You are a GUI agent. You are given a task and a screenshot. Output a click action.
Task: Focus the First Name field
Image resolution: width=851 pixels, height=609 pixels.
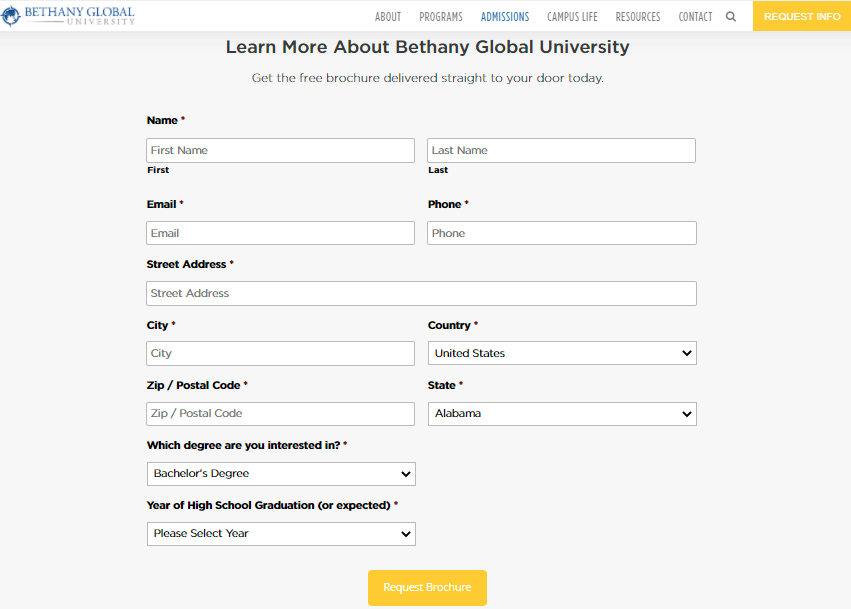280,150
